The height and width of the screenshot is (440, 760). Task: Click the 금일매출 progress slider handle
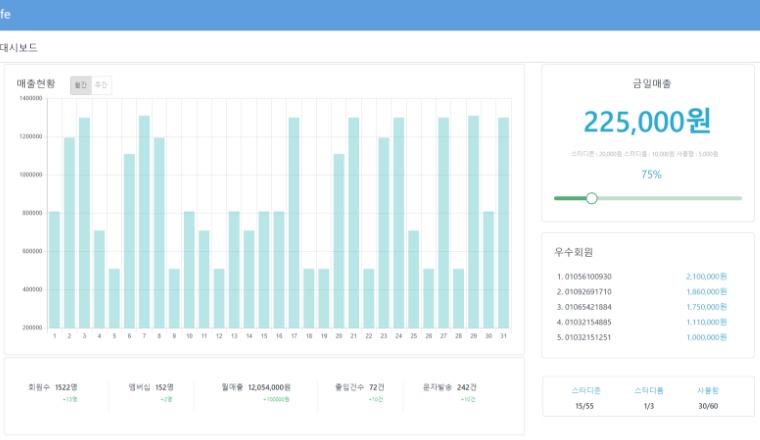pyautogui.click(x=591, y=198)
